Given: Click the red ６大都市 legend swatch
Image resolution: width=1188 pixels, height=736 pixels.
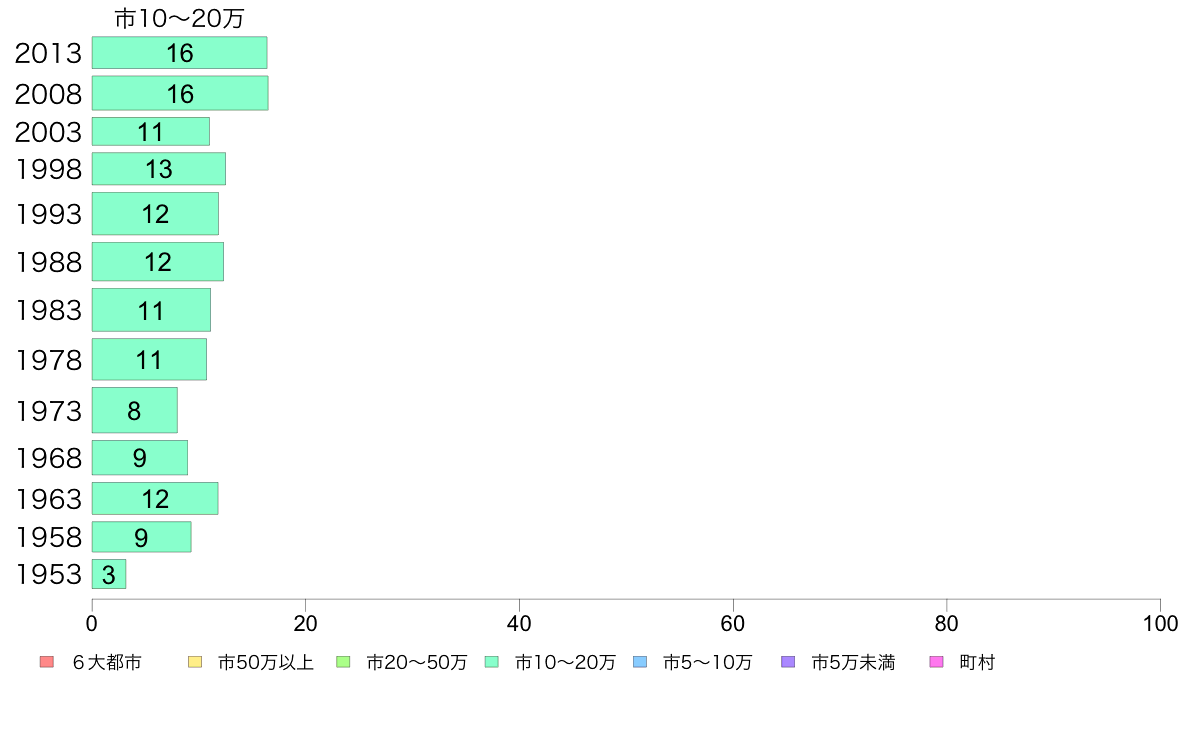Looking at the screenshot, I should [47, 662].
